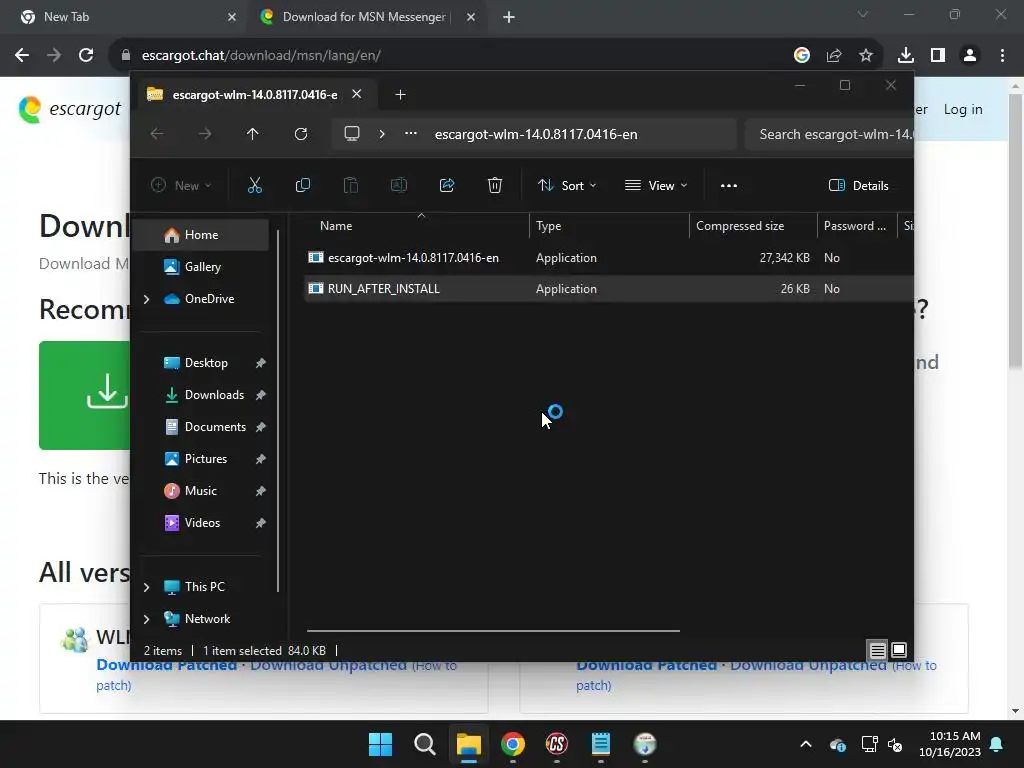Select the escargot-wlm-14.0.8117.0416-en application file

[609, 258]
